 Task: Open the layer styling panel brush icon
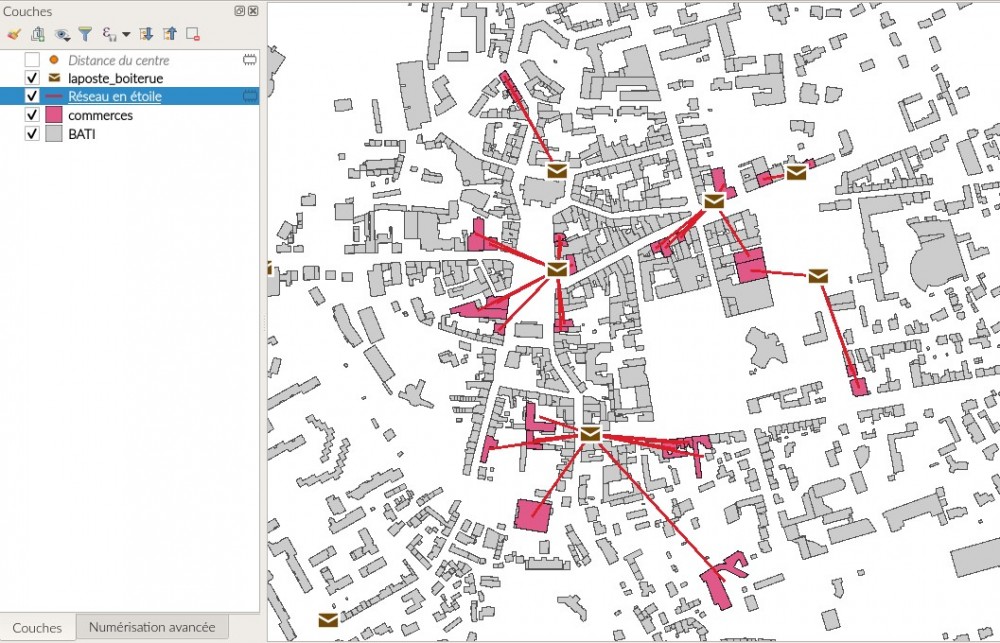click(x=13, y=34)
